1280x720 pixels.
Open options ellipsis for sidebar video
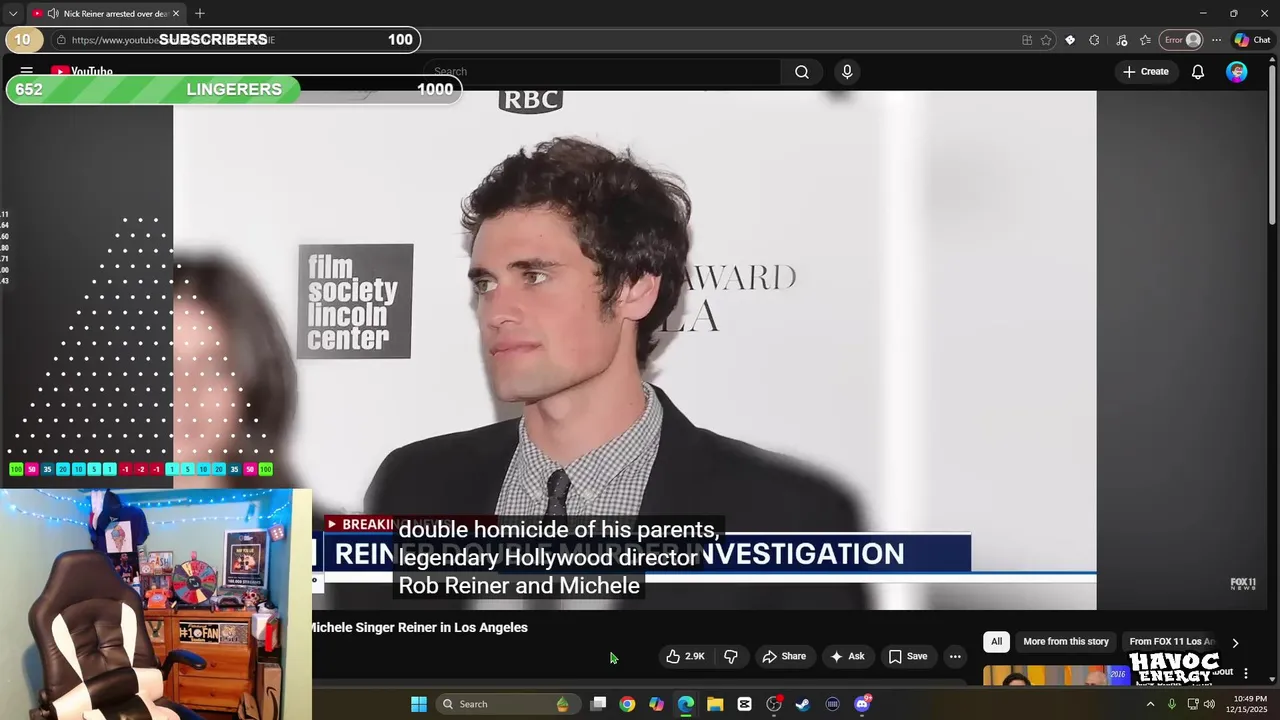[1246, 674]
